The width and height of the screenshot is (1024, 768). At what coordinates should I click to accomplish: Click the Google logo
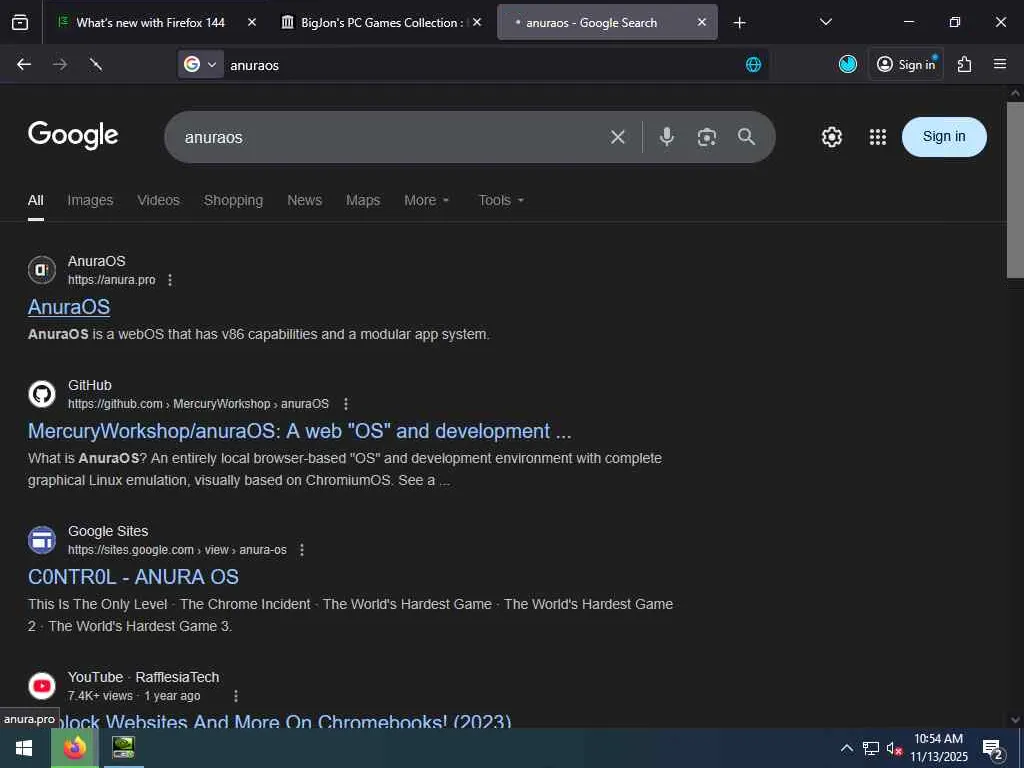(73, 135)
